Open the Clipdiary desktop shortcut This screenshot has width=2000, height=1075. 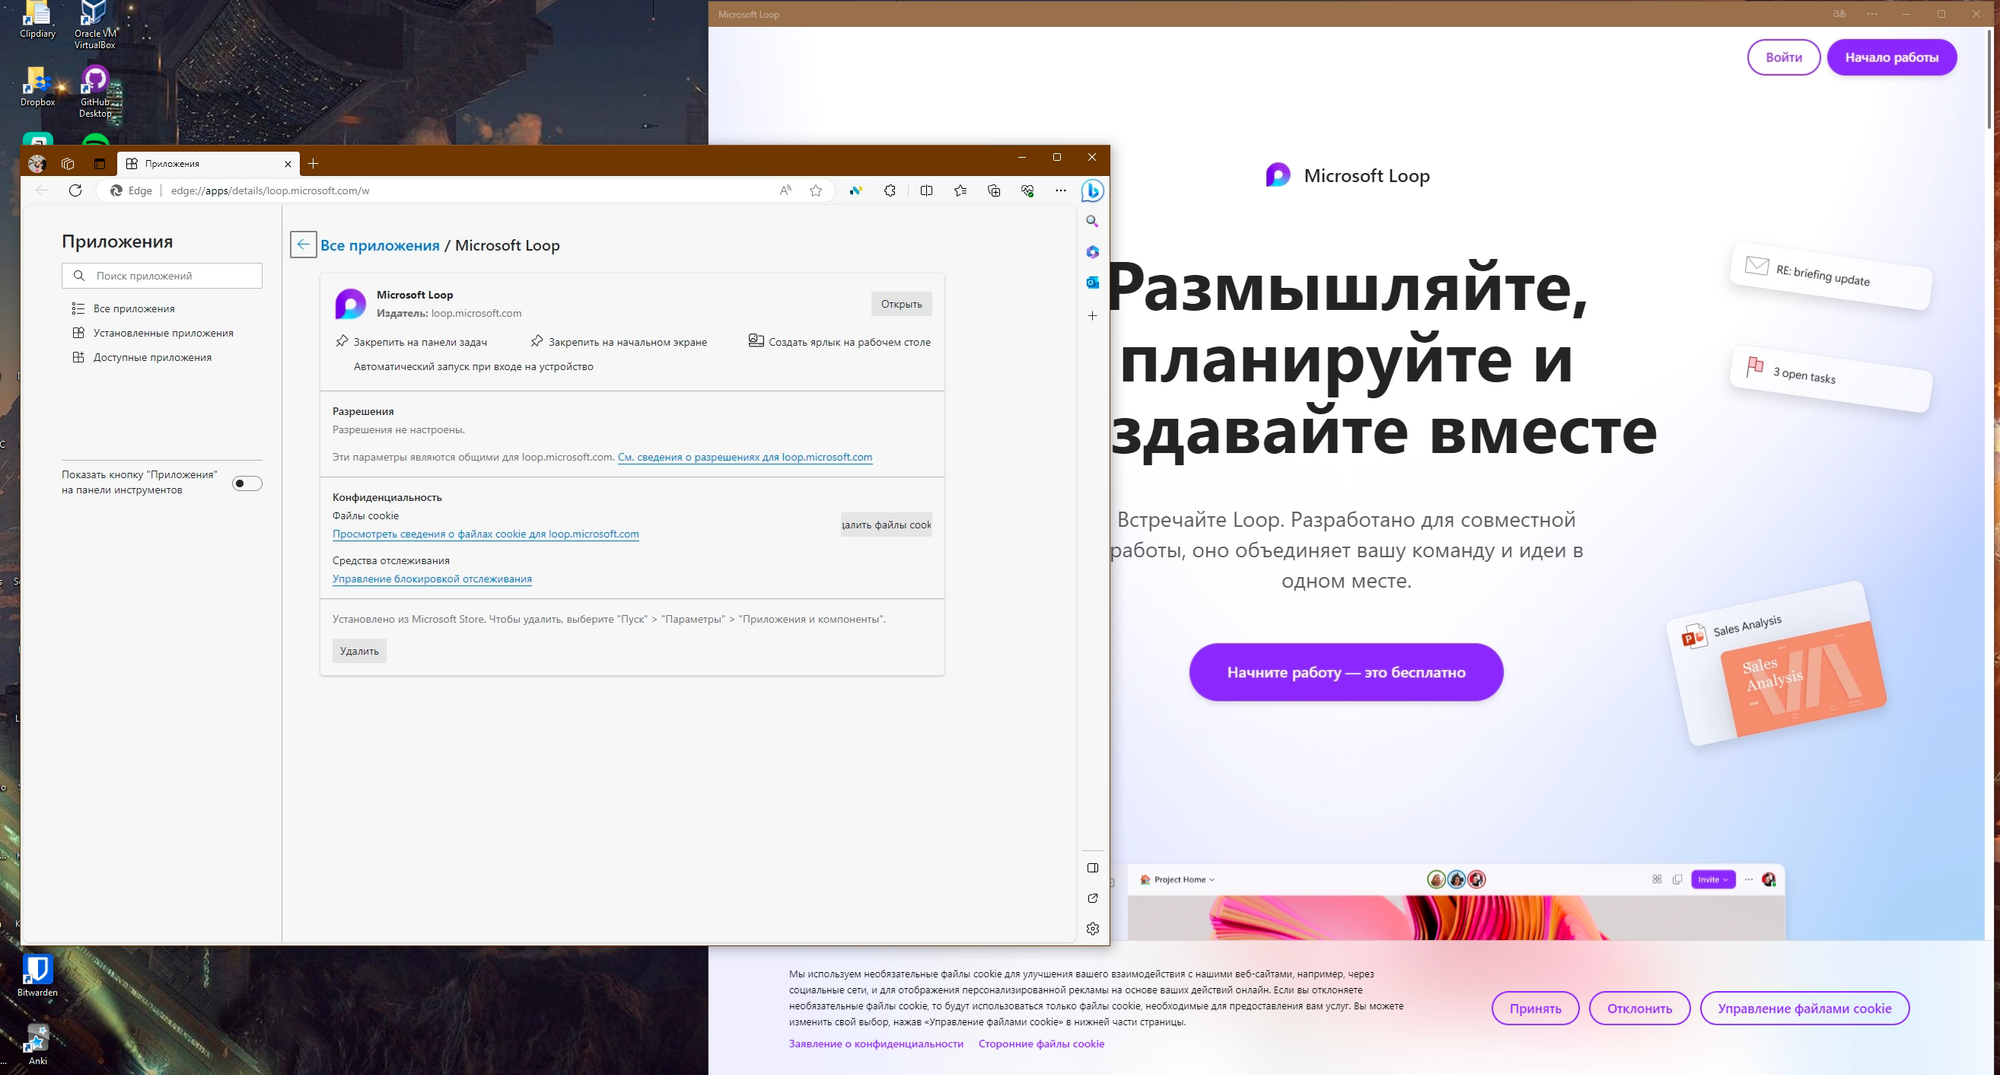pyautogui.click(x=38, y=20)
